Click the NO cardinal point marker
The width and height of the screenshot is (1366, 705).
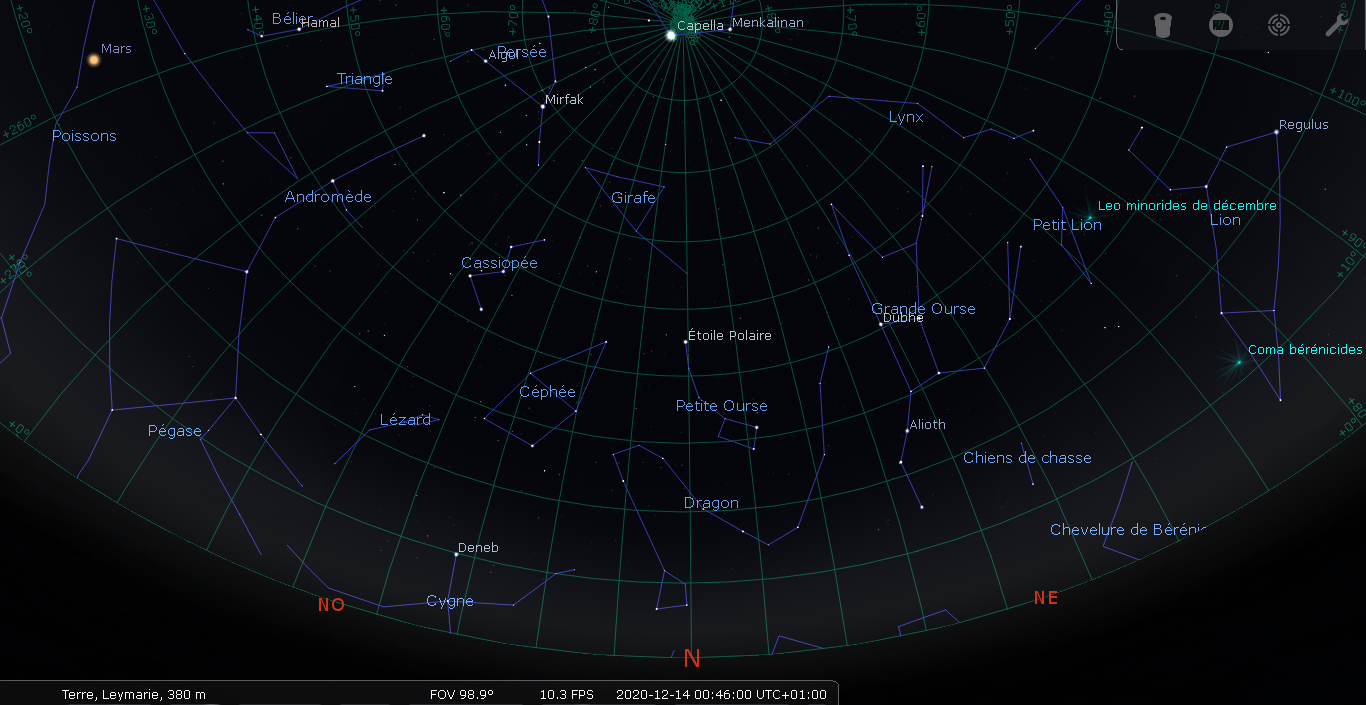(x=331, y=605)
